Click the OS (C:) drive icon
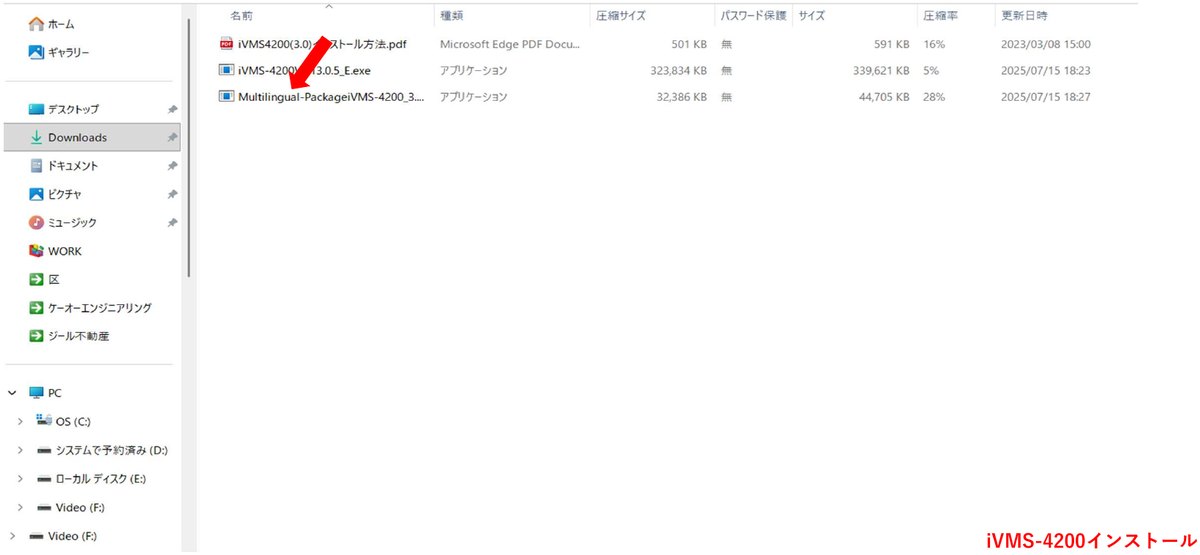This screenshot has width=1200, height=555. coord(43,421)
